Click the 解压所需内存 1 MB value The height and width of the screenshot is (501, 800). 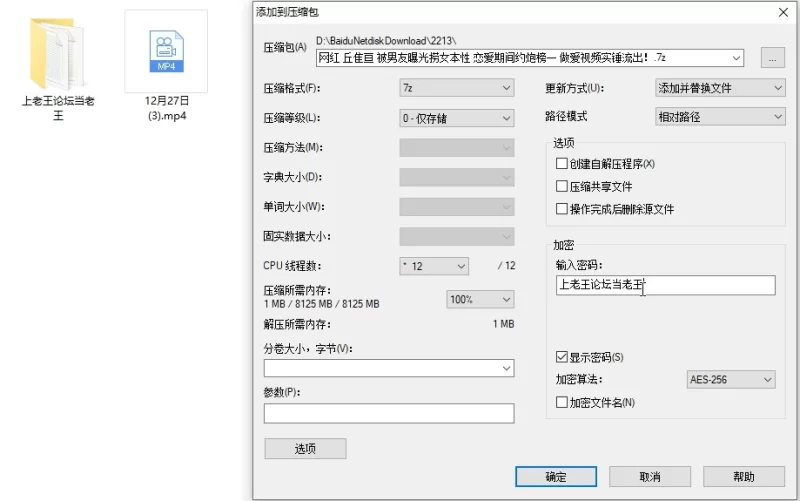point(504,324)
